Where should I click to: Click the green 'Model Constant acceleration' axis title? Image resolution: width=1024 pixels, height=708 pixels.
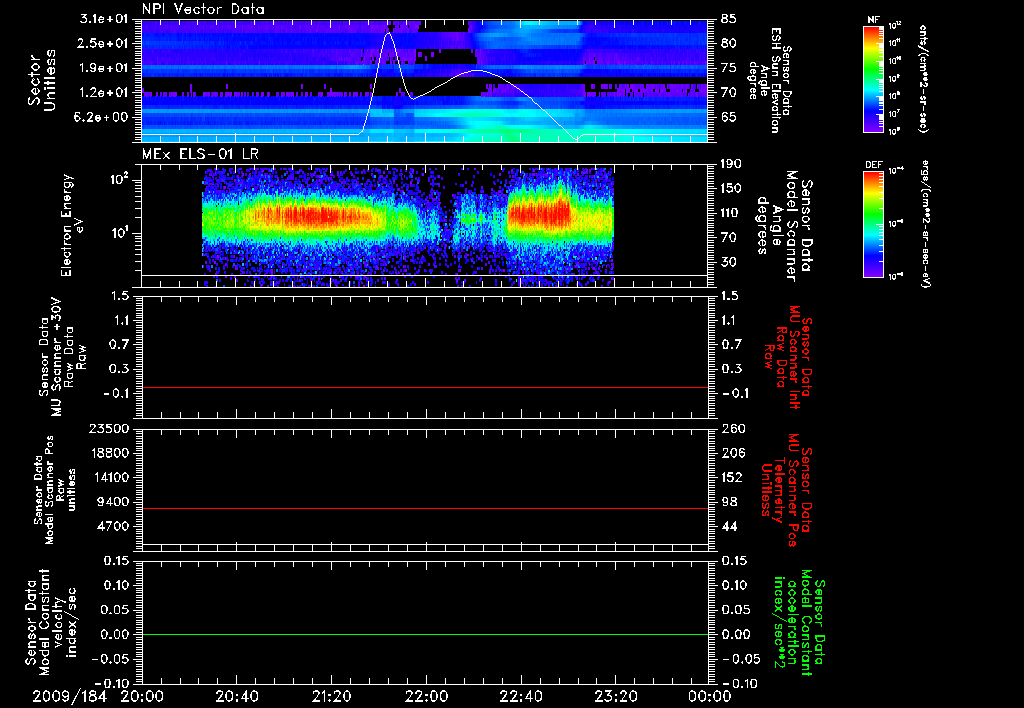point(799,622)
